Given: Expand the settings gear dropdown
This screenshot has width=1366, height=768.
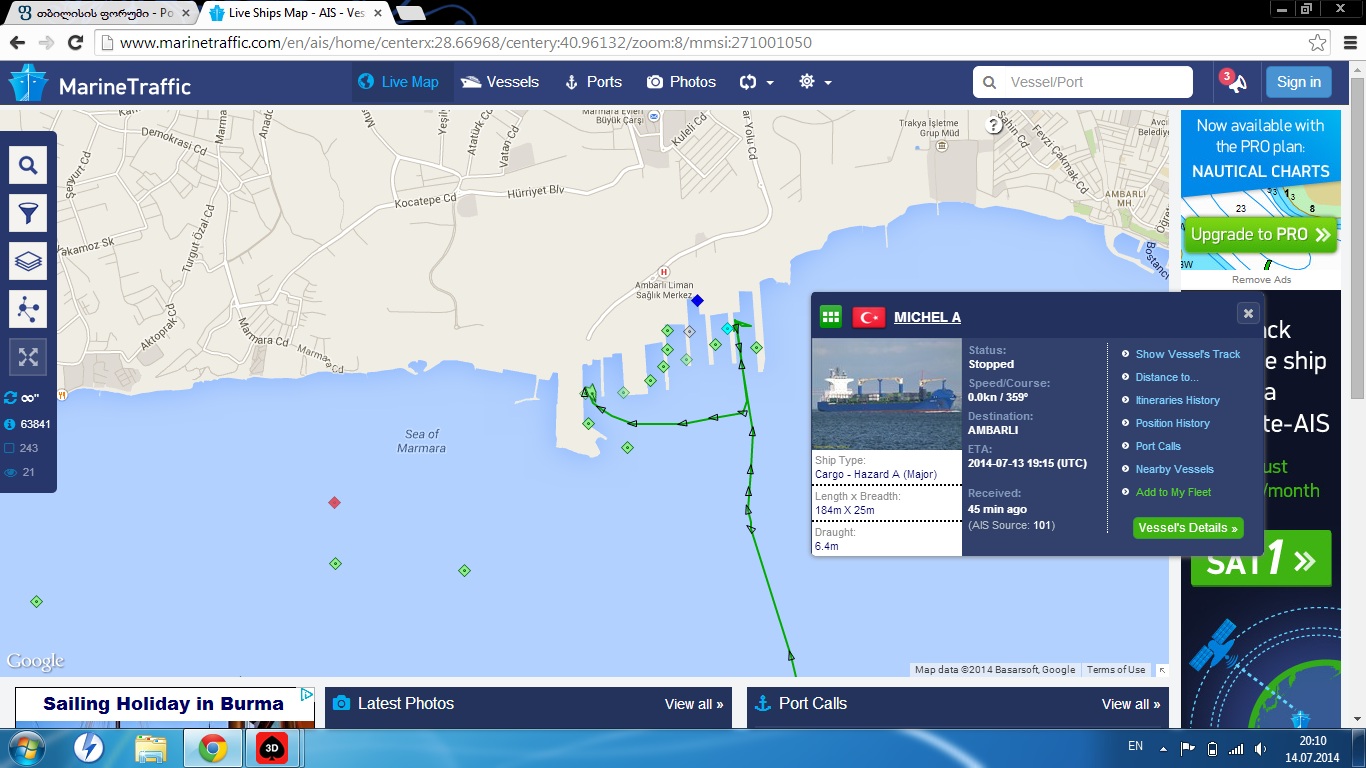Looking at the screenshot, I should pyautogui.click(x=815, y=82).
